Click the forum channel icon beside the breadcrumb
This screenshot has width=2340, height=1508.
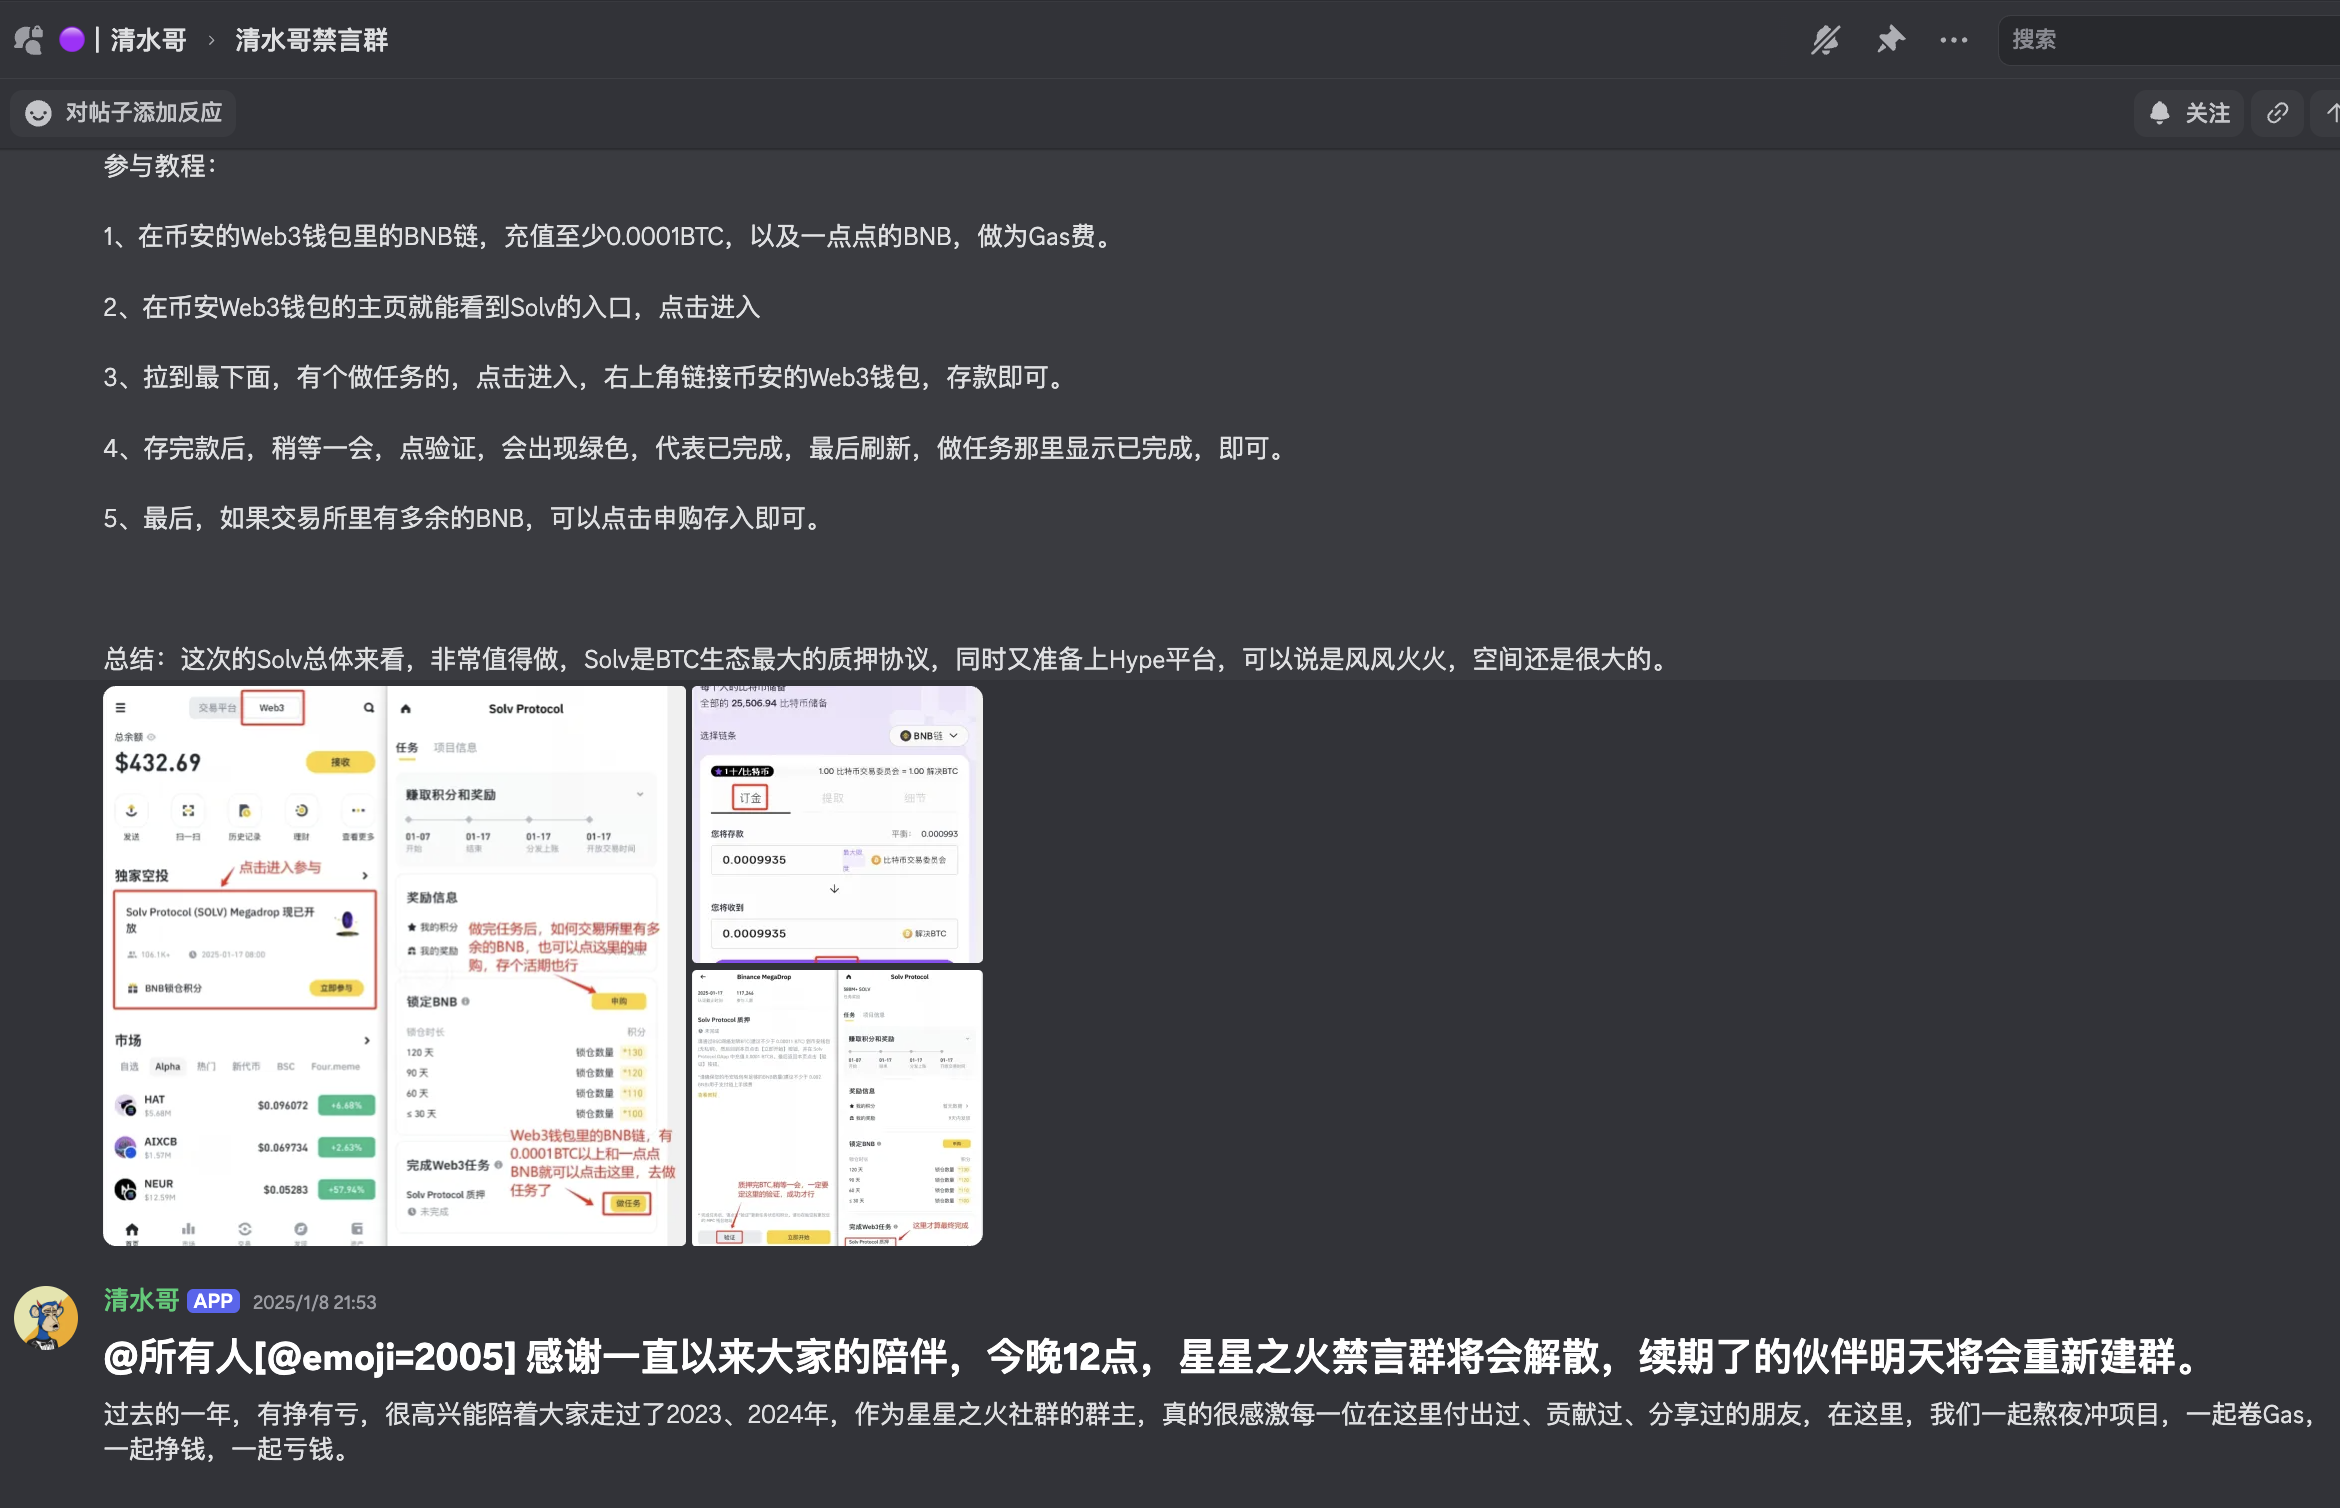coord(29,39)
